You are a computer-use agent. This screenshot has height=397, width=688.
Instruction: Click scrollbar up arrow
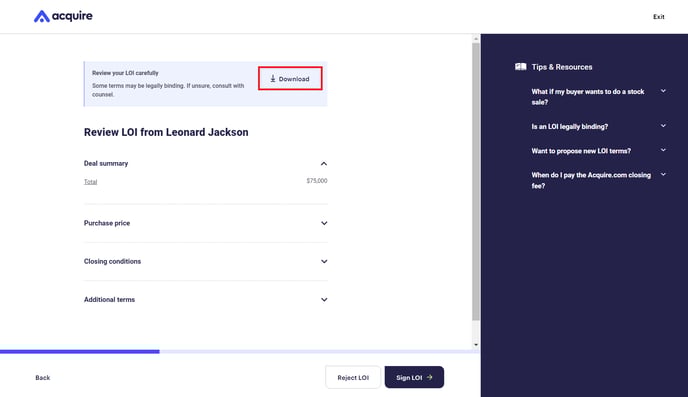click(476, 39)
